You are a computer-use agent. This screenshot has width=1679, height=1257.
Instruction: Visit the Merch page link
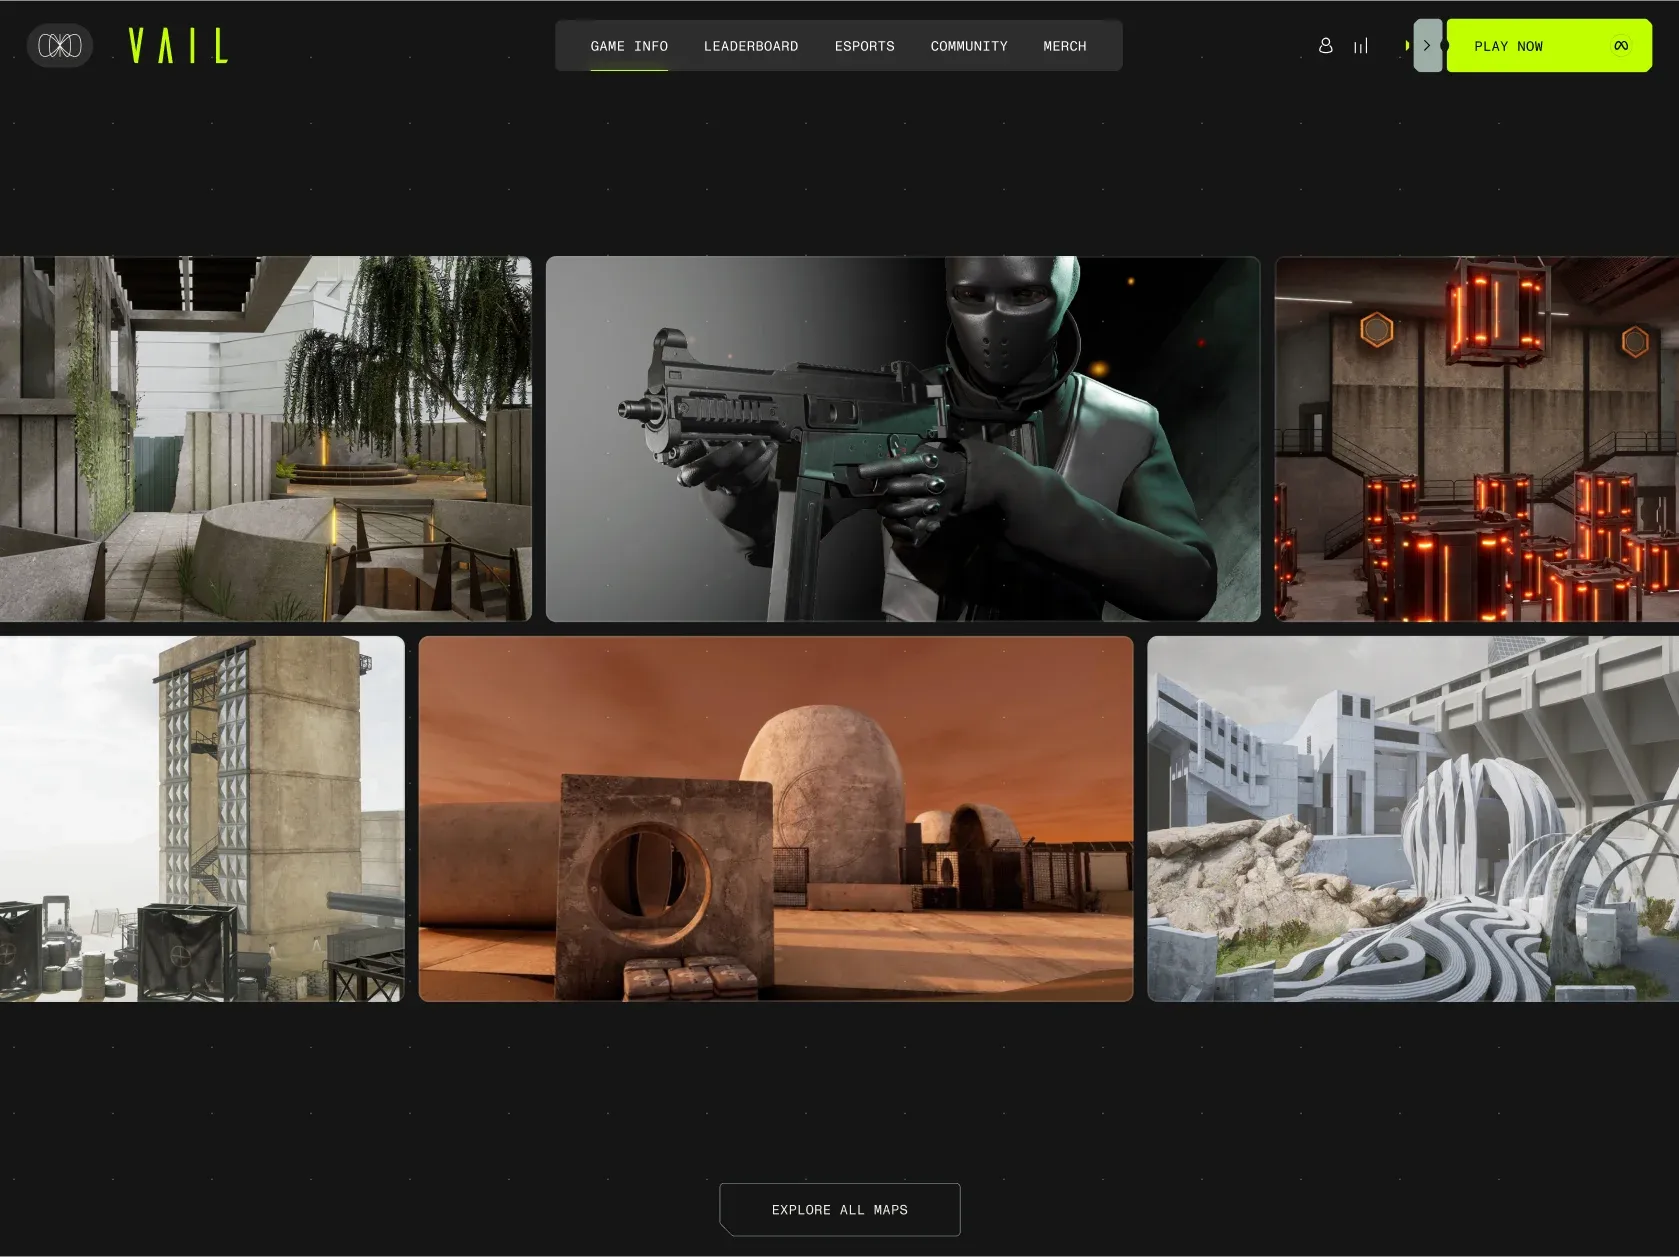(x=1064, y=46)
